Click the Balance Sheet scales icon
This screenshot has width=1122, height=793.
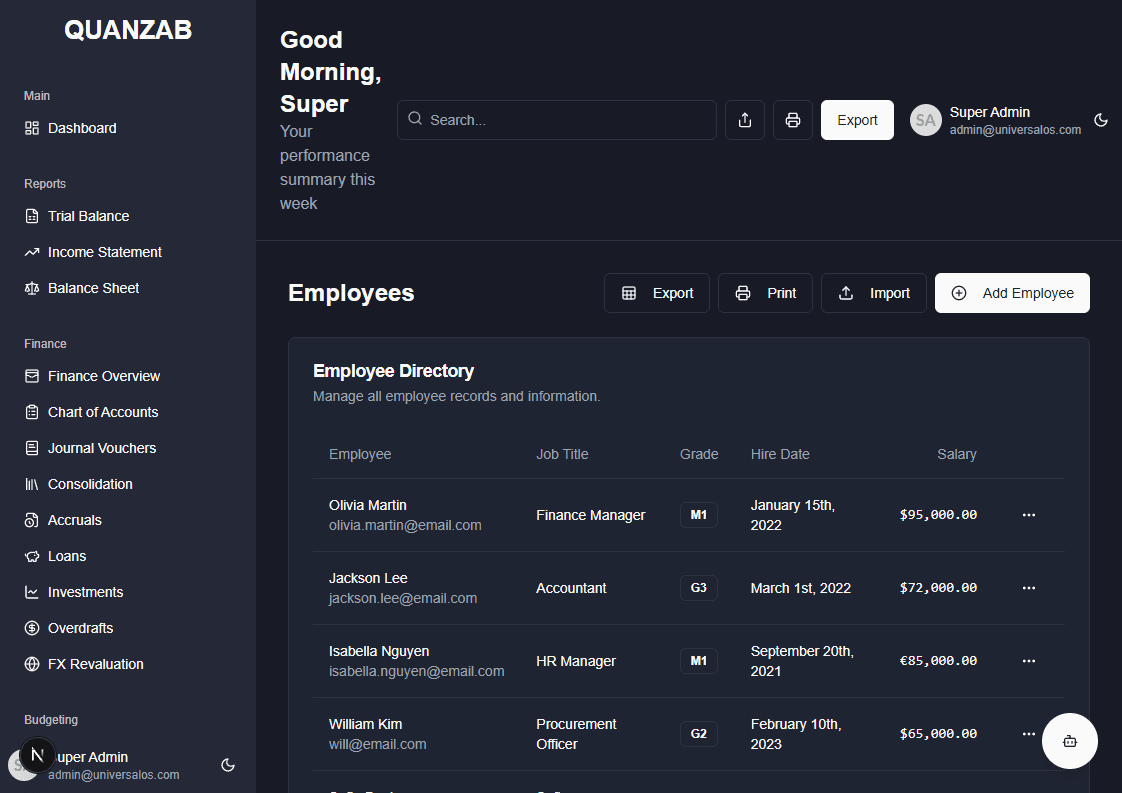[31, 288]
